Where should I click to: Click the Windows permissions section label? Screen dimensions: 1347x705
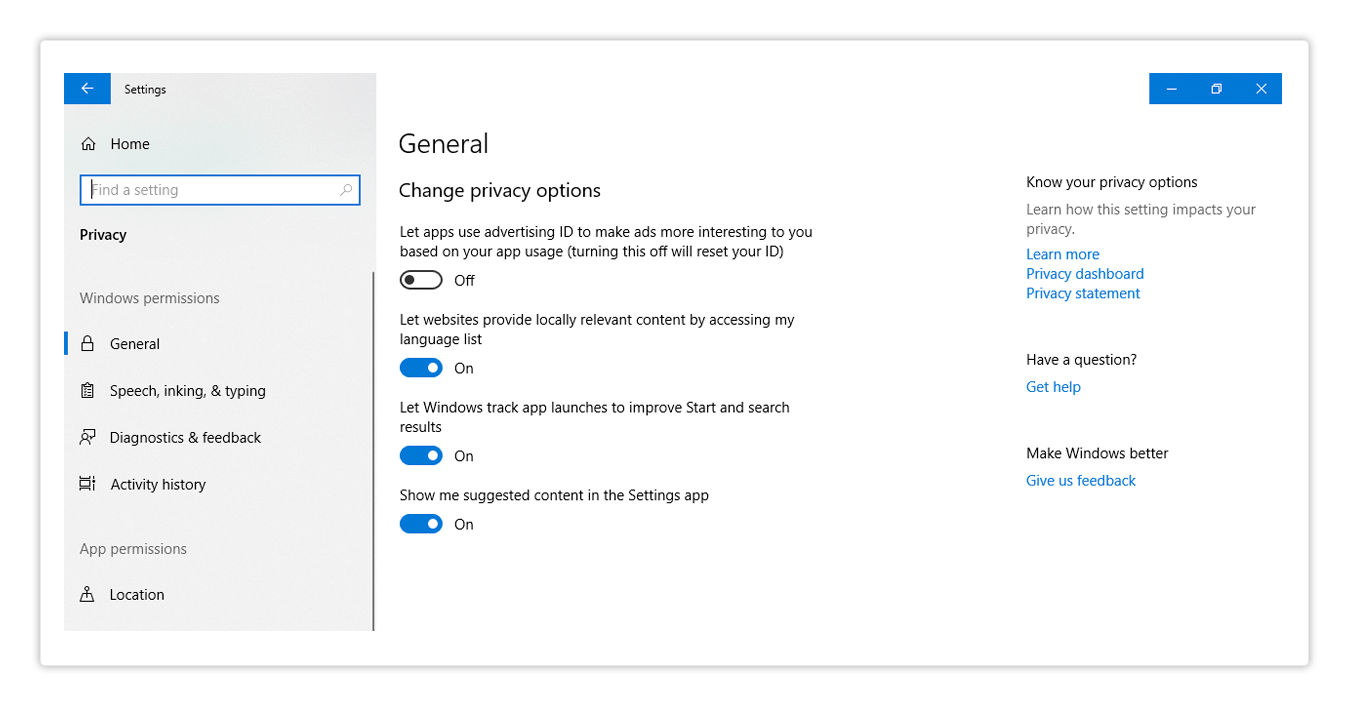pos(150,298)
